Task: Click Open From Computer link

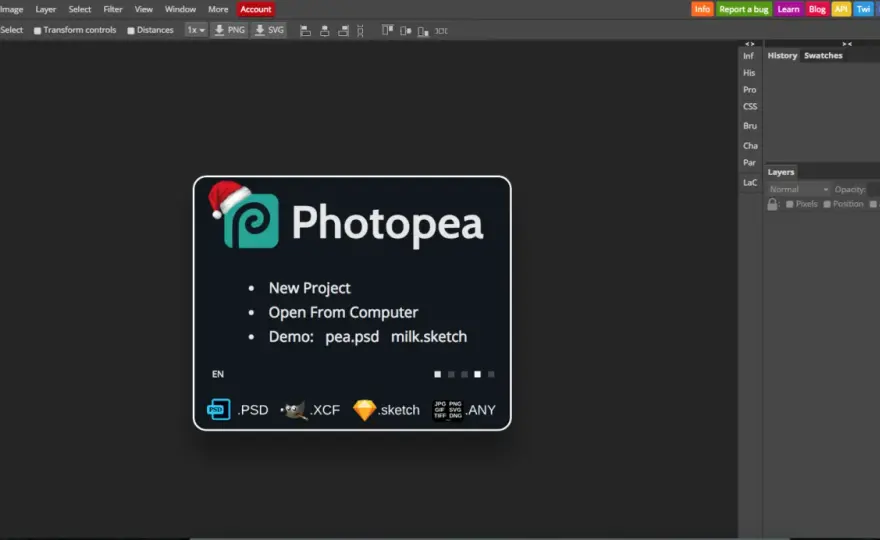Action: pyautogui.click(x=343, y=312)
